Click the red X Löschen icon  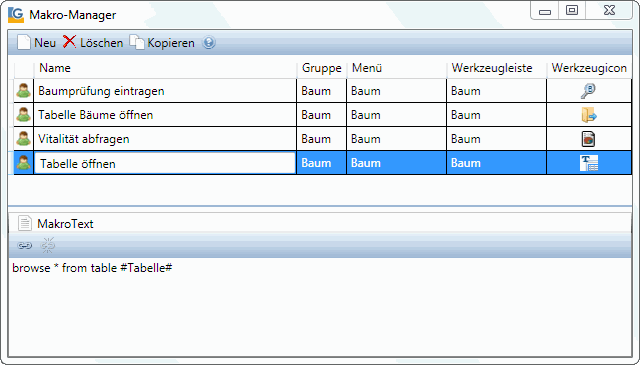point(69,42)
